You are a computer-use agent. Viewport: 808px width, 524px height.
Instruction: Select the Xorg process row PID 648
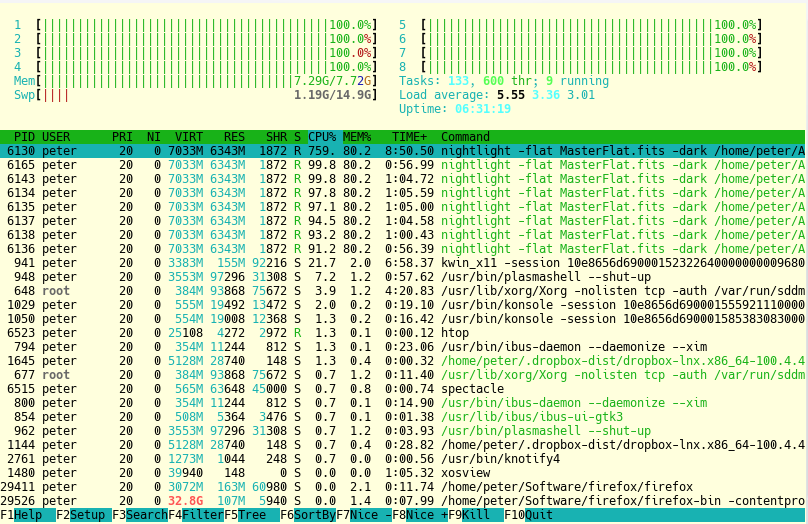point(402,291)
